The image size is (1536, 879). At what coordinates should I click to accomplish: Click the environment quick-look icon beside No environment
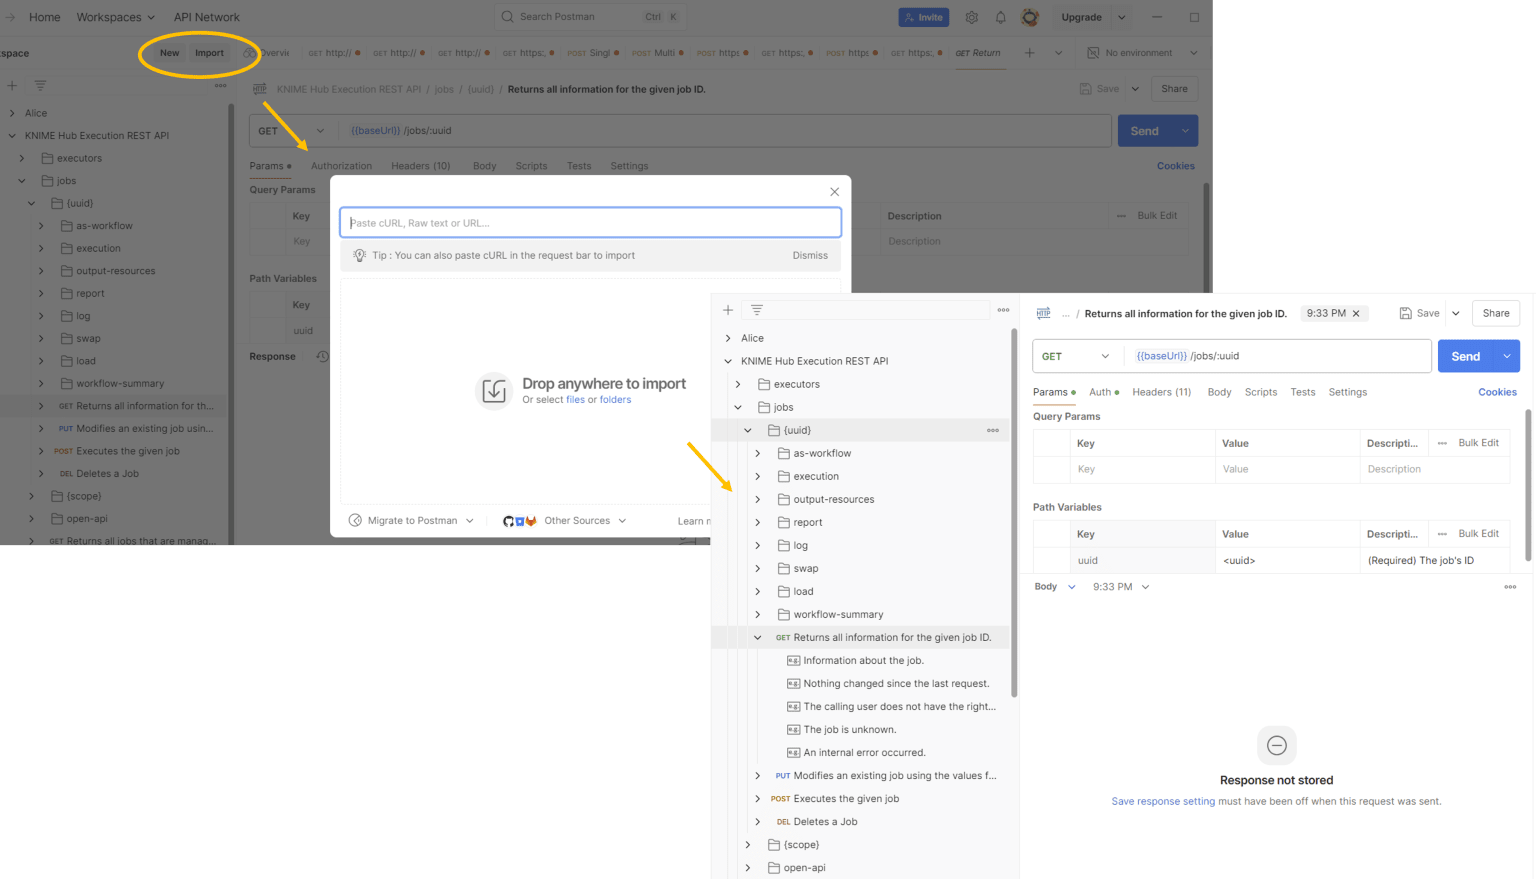click(1093, 53)
